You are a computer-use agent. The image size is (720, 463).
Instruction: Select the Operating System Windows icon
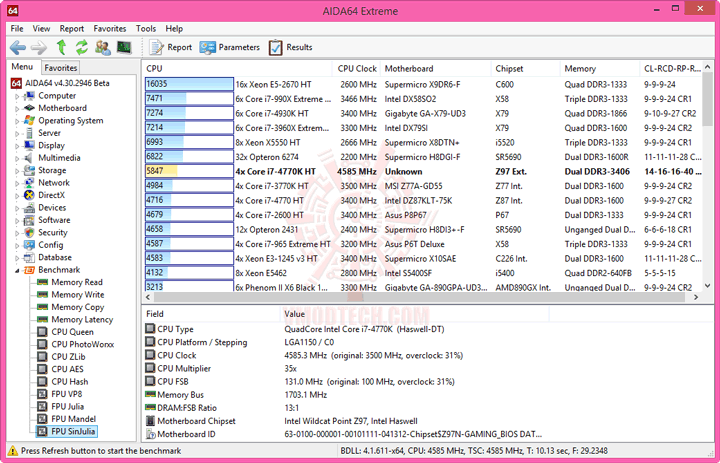coord(29,120)
